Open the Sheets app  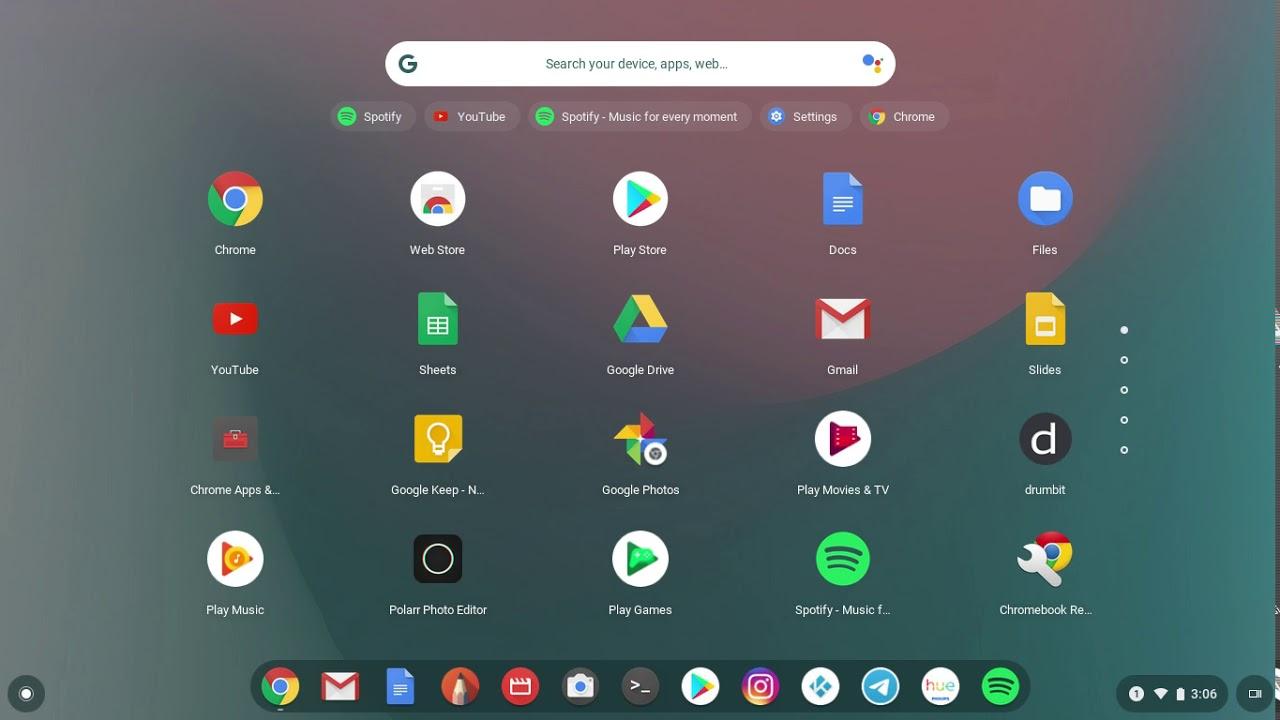tap(437, 319)
